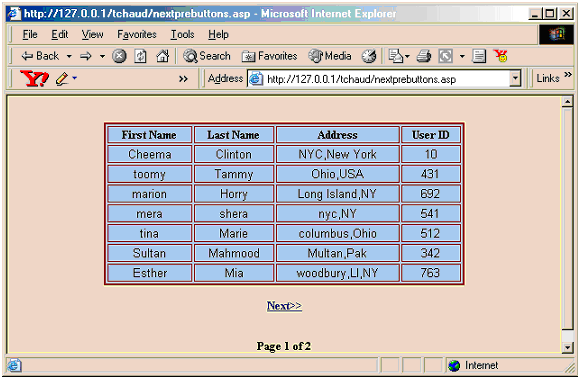The height and width of the screenshot is (379, 581).
Task: Open the File menu
Action: [30, 34]
